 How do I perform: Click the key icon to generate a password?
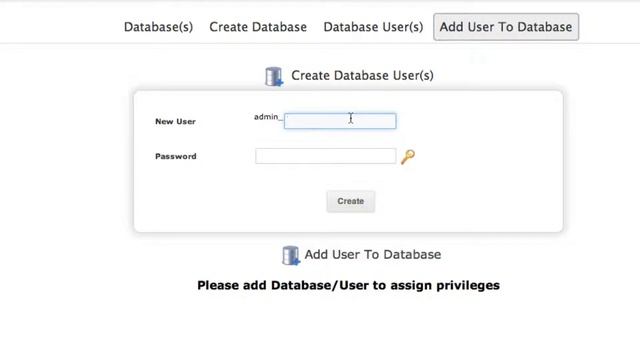[x=408, y=157]
